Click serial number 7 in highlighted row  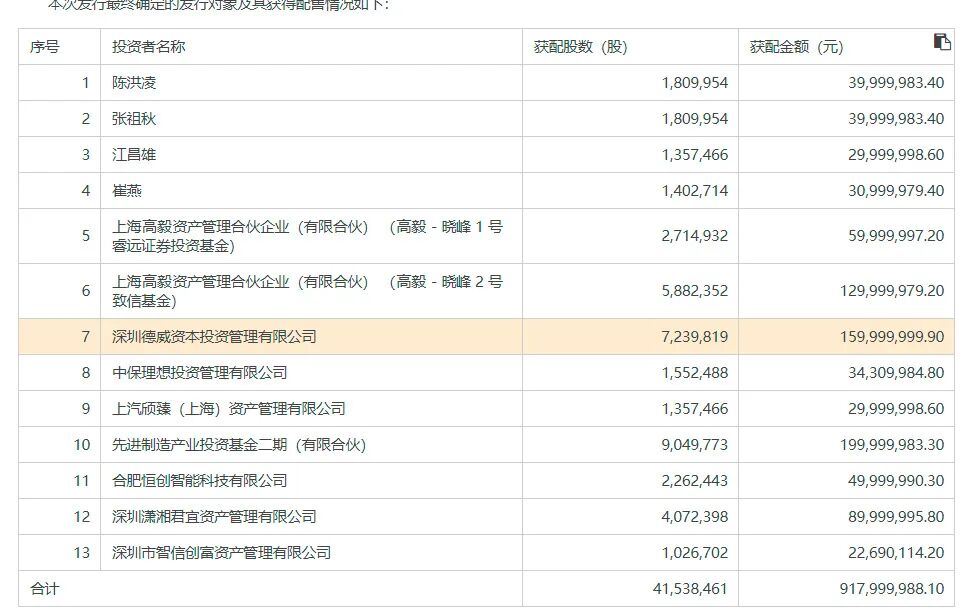point(85,337)
